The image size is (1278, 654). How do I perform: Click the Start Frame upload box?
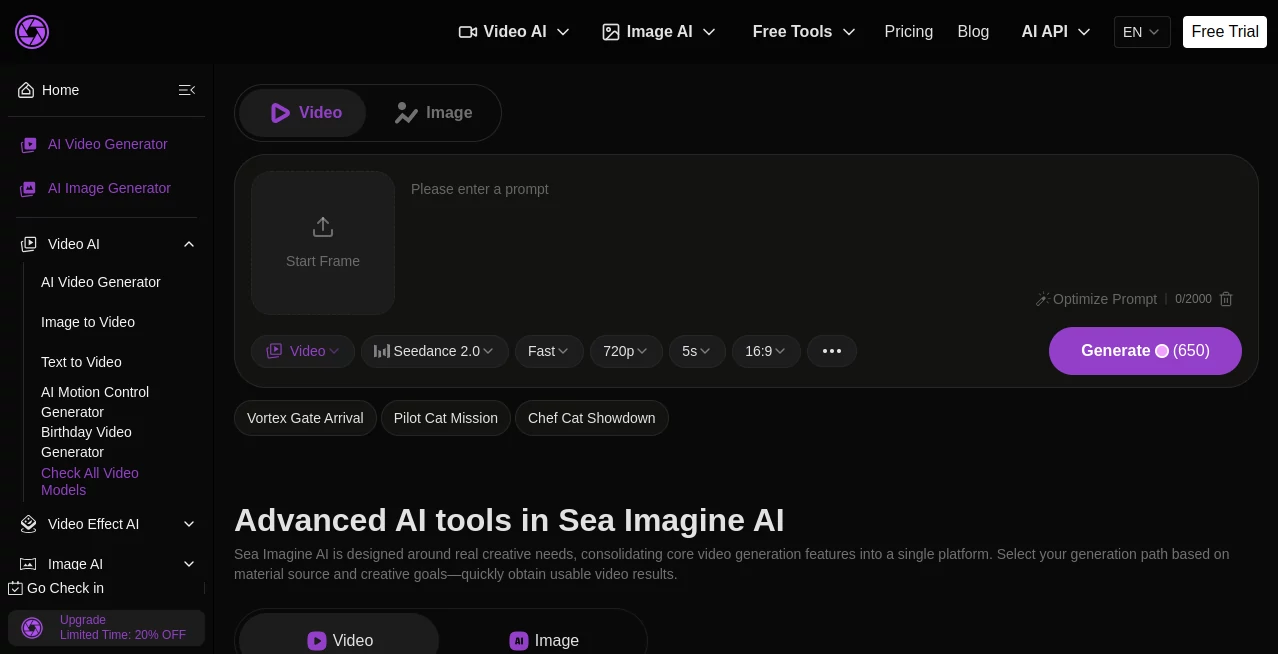[x=323, y=243]
